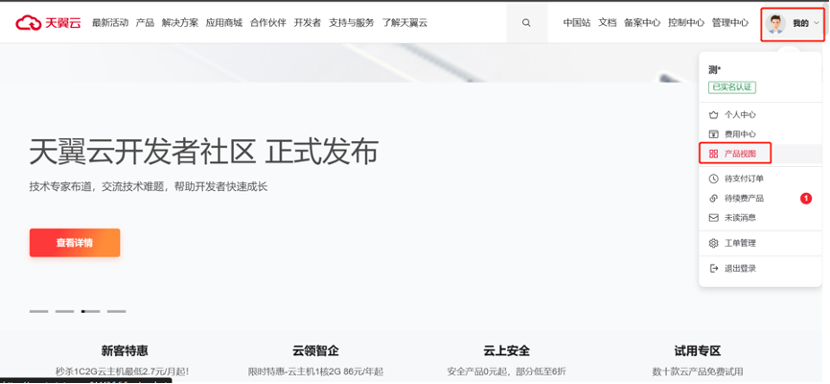
Task: Open the 文档 link
Action: click(607, 23)
